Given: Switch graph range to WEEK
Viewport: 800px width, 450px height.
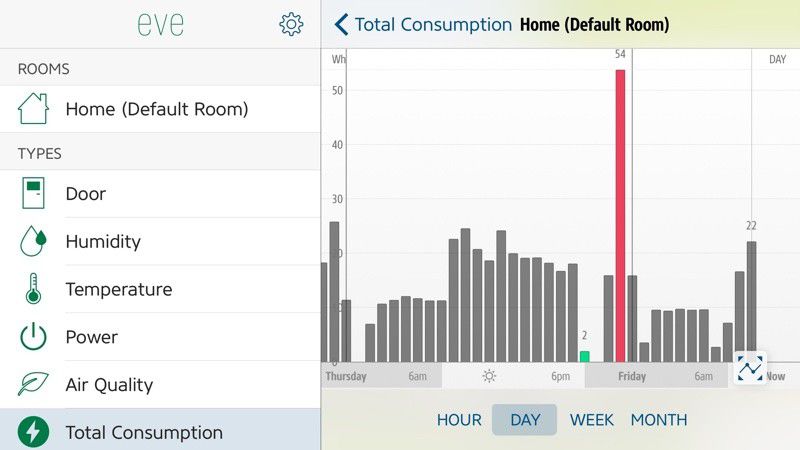Looking at the screenshot, I should coord(592,420).
